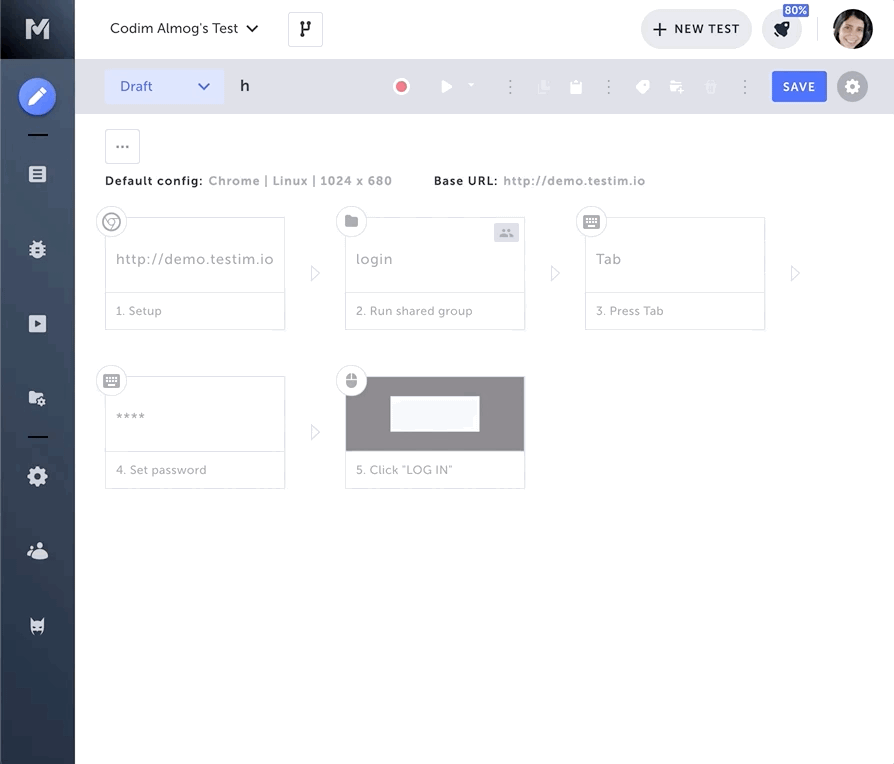
Task: Open the folder-with-gear icon in sidebar
Action: pyautogui.click(x=37, y=398)
